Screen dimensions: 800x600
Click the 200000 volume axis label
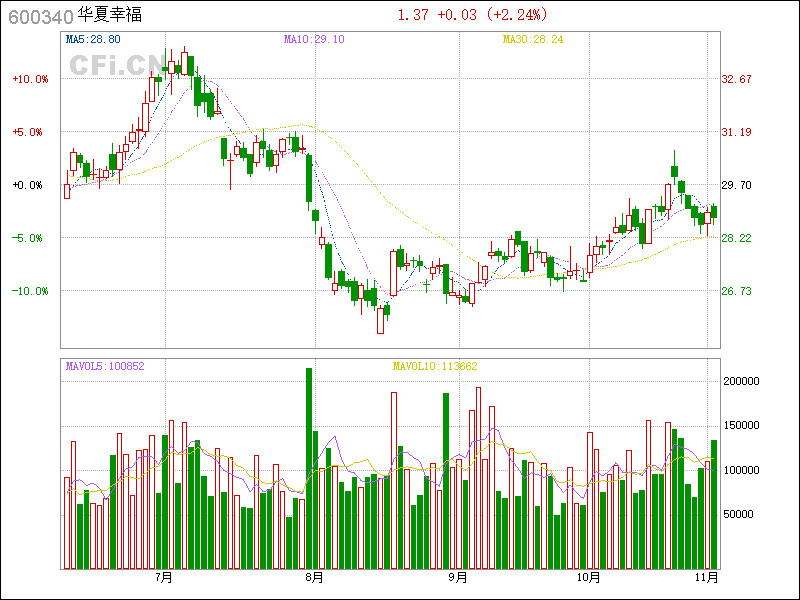coord(744,381)
